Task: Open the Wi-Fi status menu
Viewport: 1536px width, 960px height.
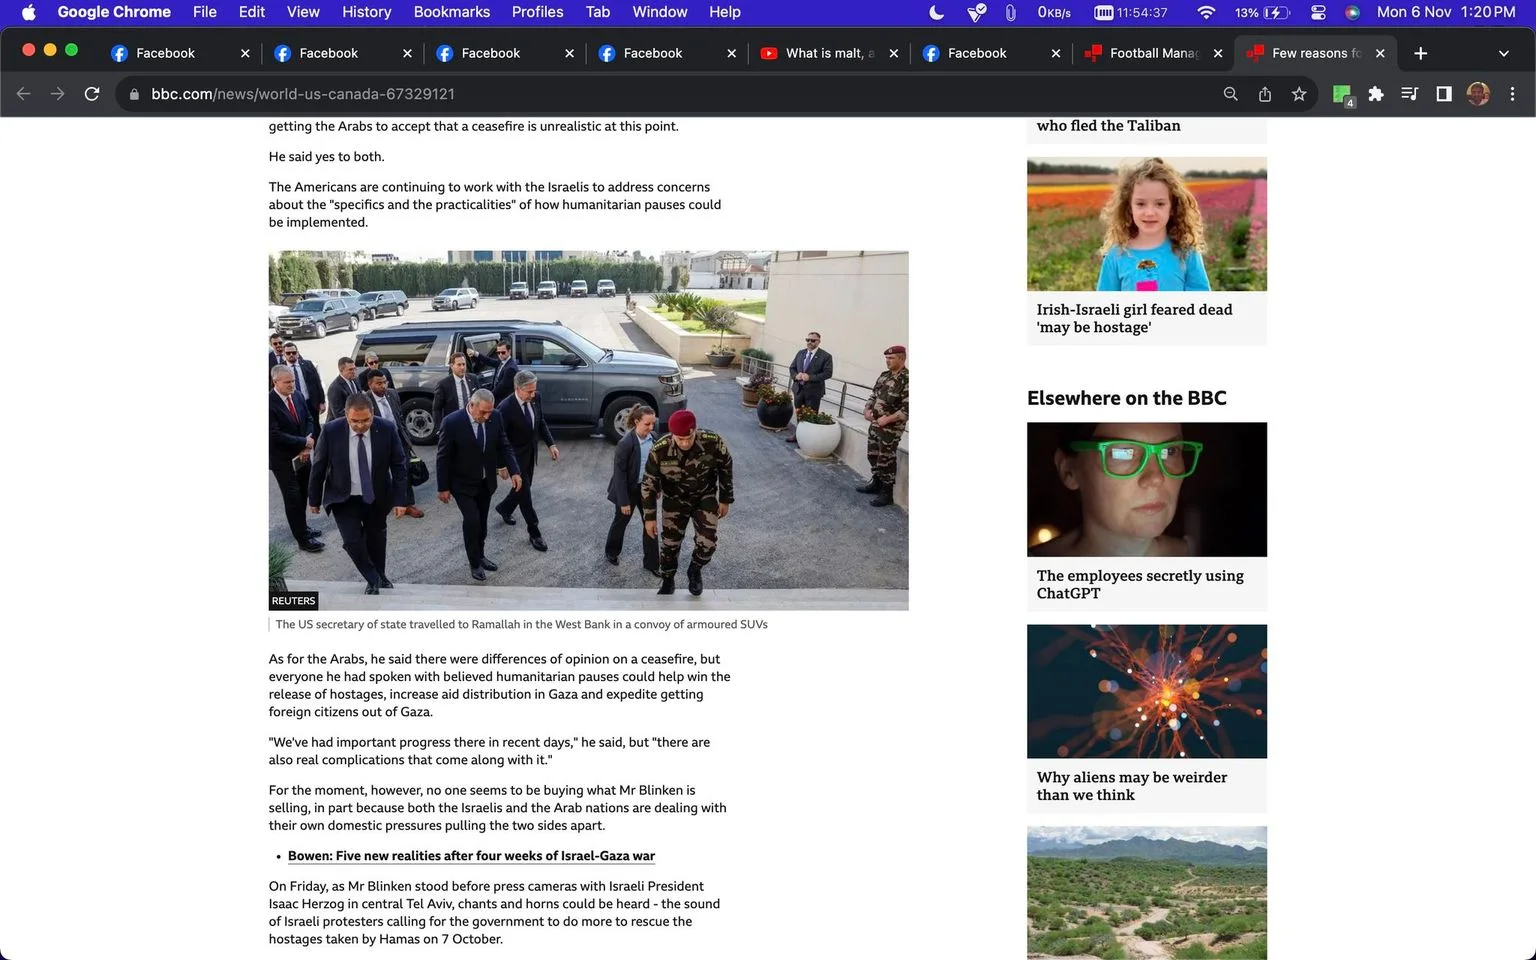Action: coord(1206,12)
